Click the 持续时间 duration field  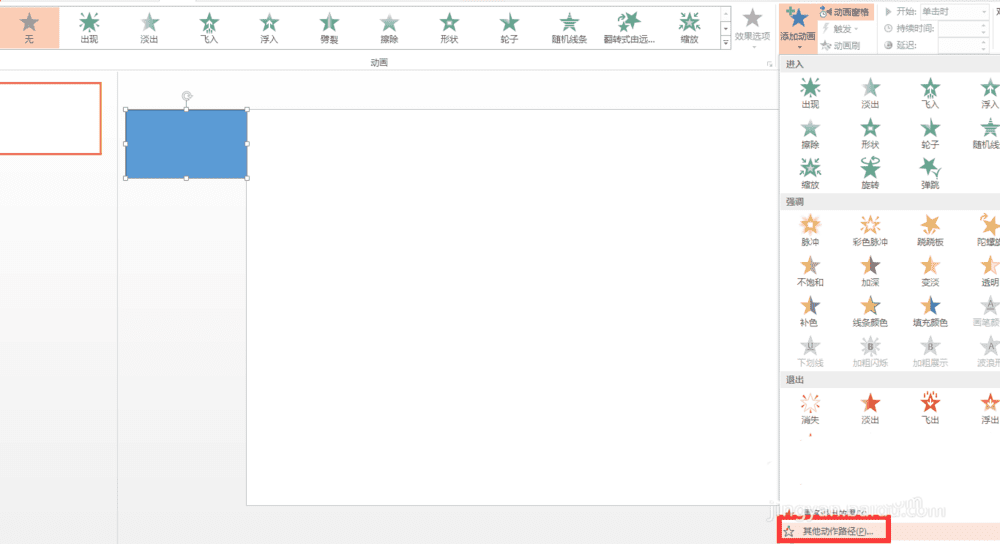pyautogui.click(x=959, y=28)
